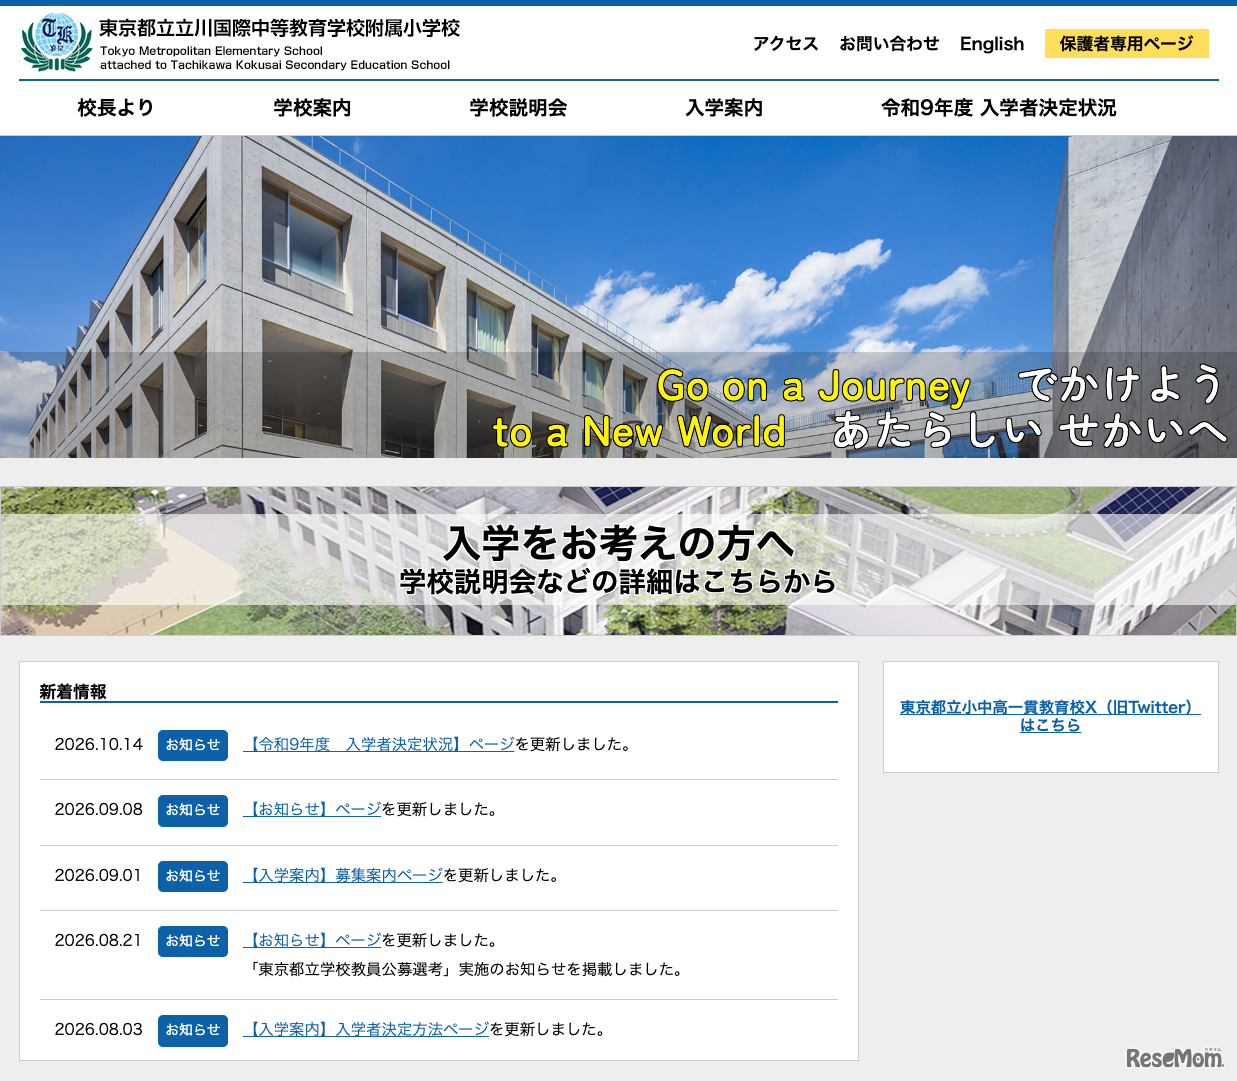Image resolution: width=1237 pixels, height=1081 pixels.
Task: Open 東京都立小中高一貫教育校X（旧Twitter）はこちら link
Action: [1050, 716]
